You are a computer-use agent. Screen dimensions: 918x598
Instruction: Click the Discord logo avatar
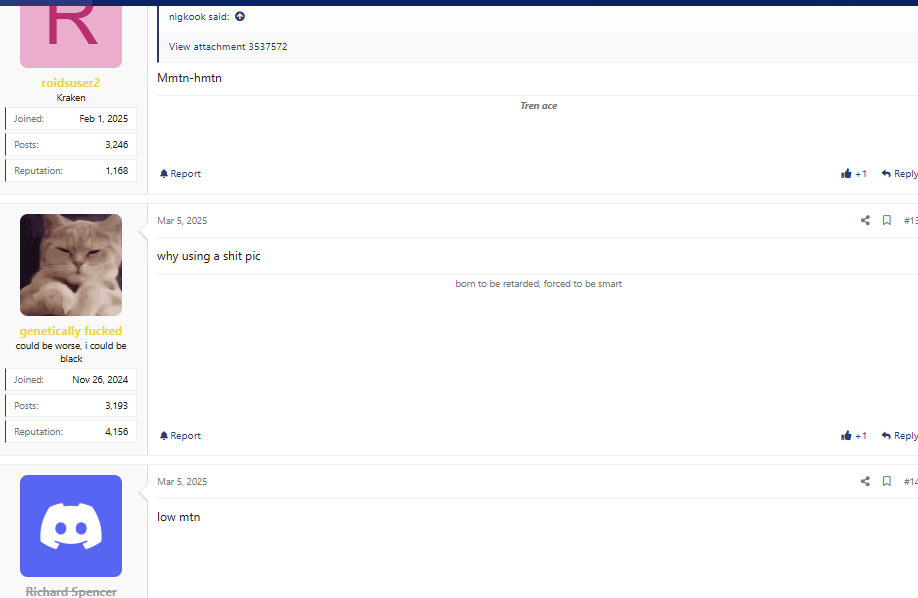point(71,526)
